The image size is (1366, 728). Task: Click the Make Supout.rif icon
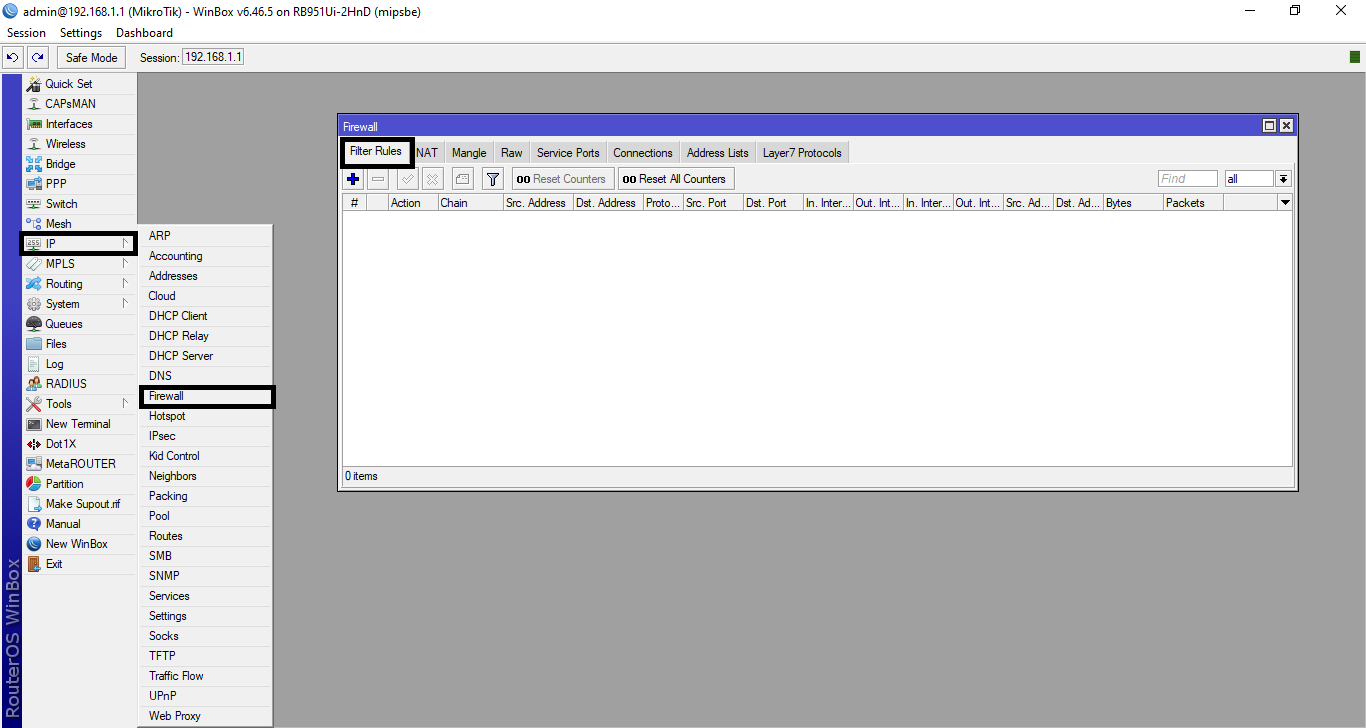click(34, 504)
